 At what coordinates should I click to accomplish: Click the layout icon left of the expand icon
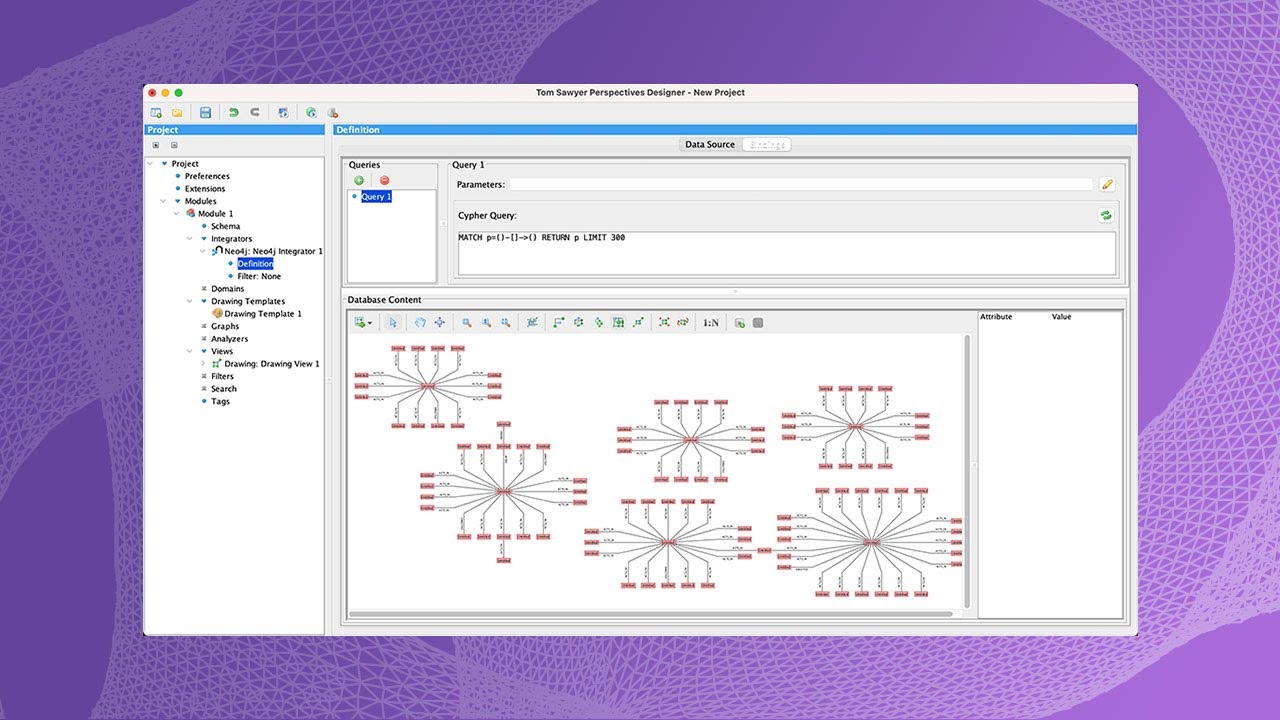point(638,322)
